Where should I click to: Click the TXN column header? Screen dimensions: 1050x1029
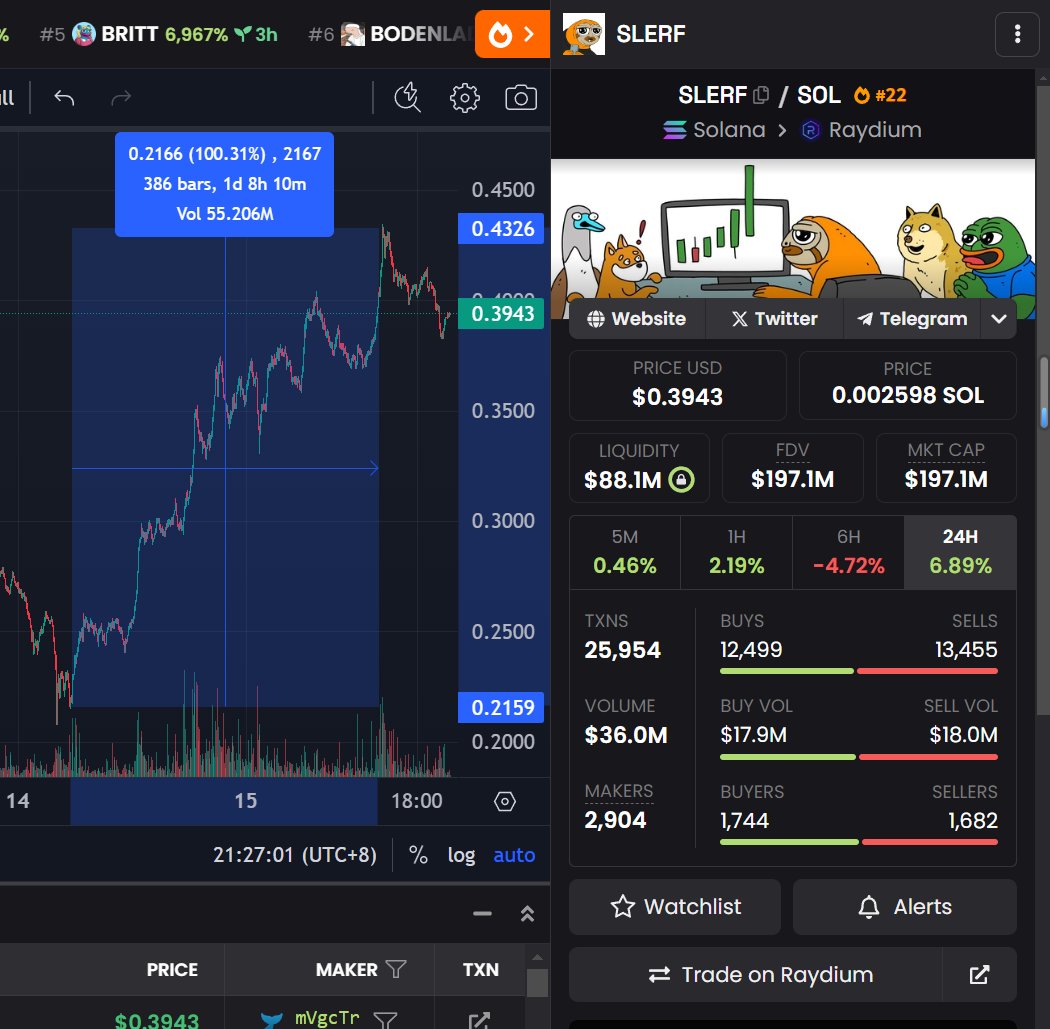(481, 969)
